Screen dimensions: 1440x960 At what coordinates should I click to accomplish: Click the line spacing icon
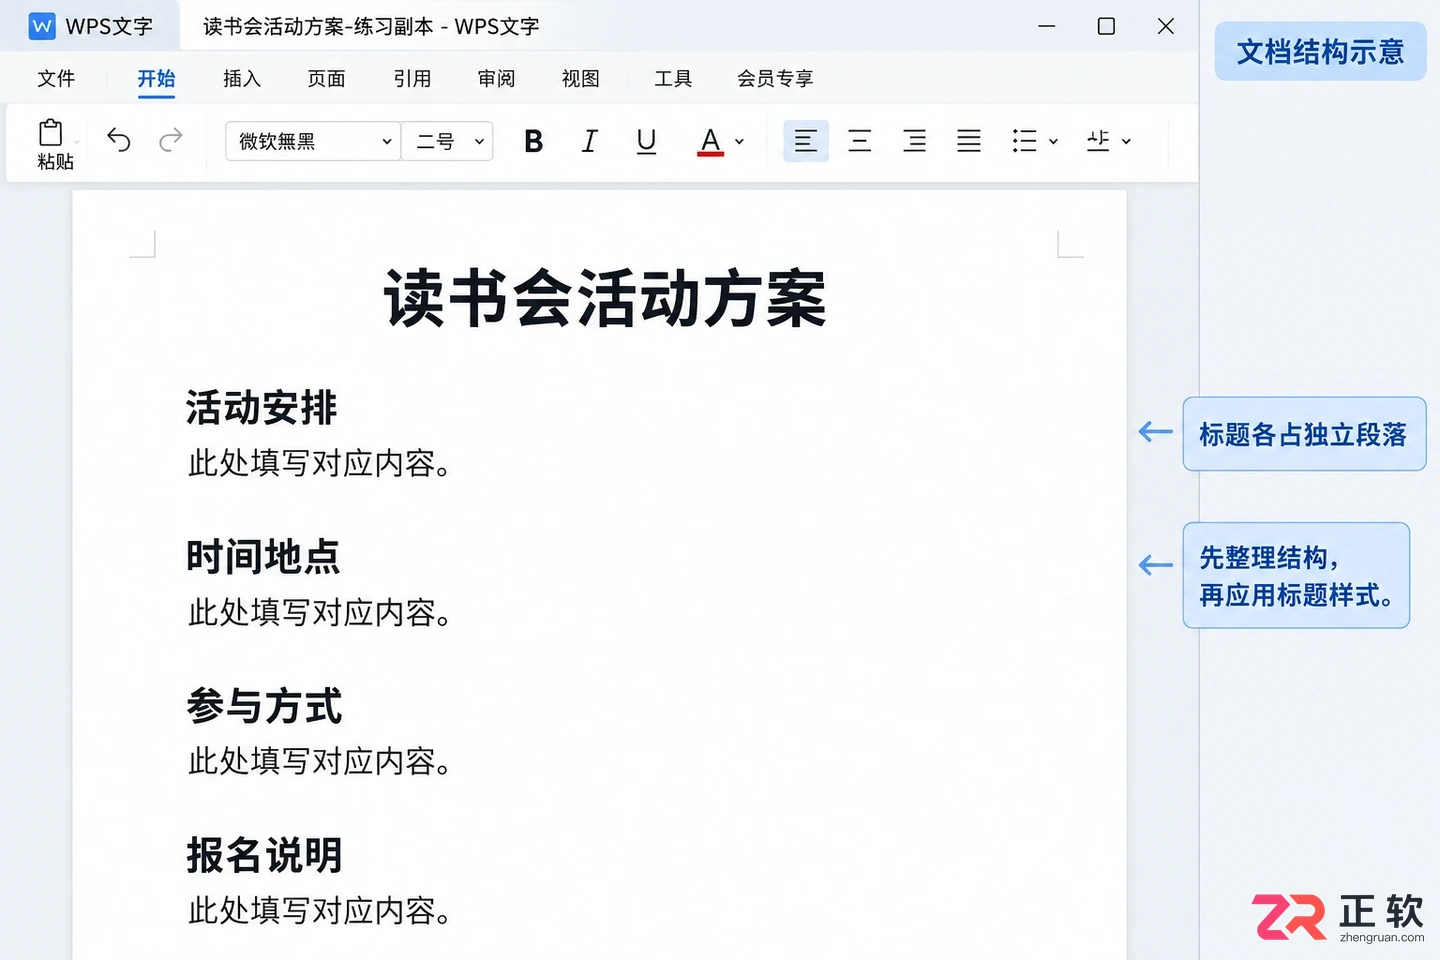pyautogui.click(x=1098, y=141)
